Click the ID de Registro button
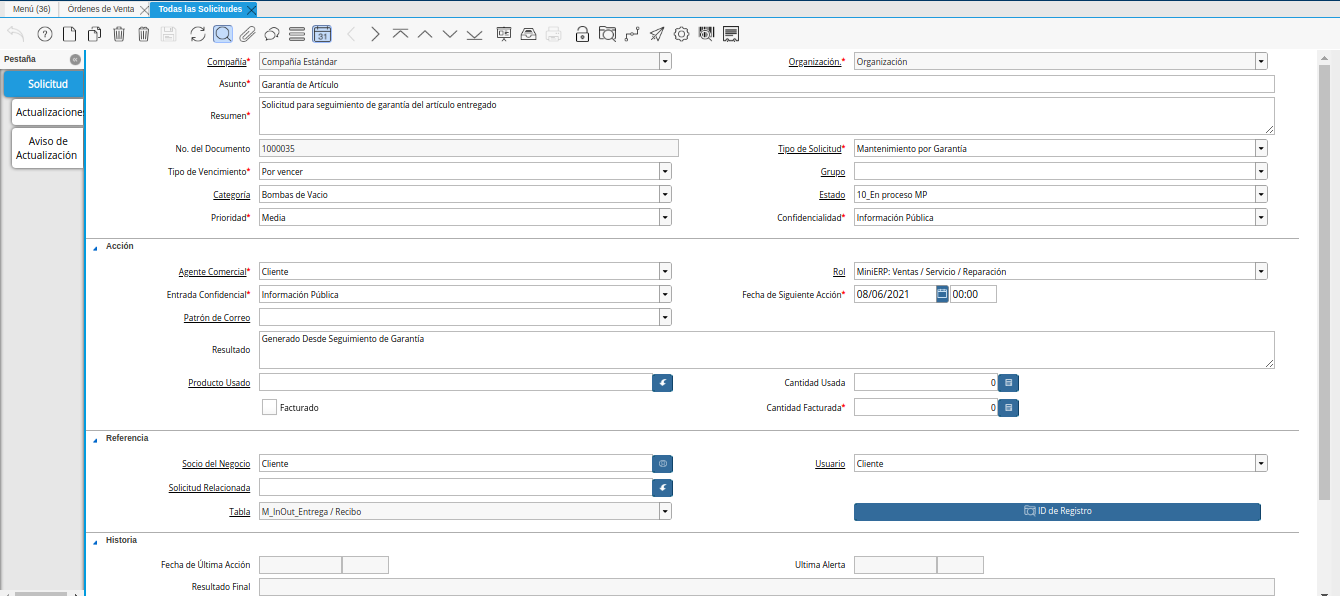 pos(1057,511)
